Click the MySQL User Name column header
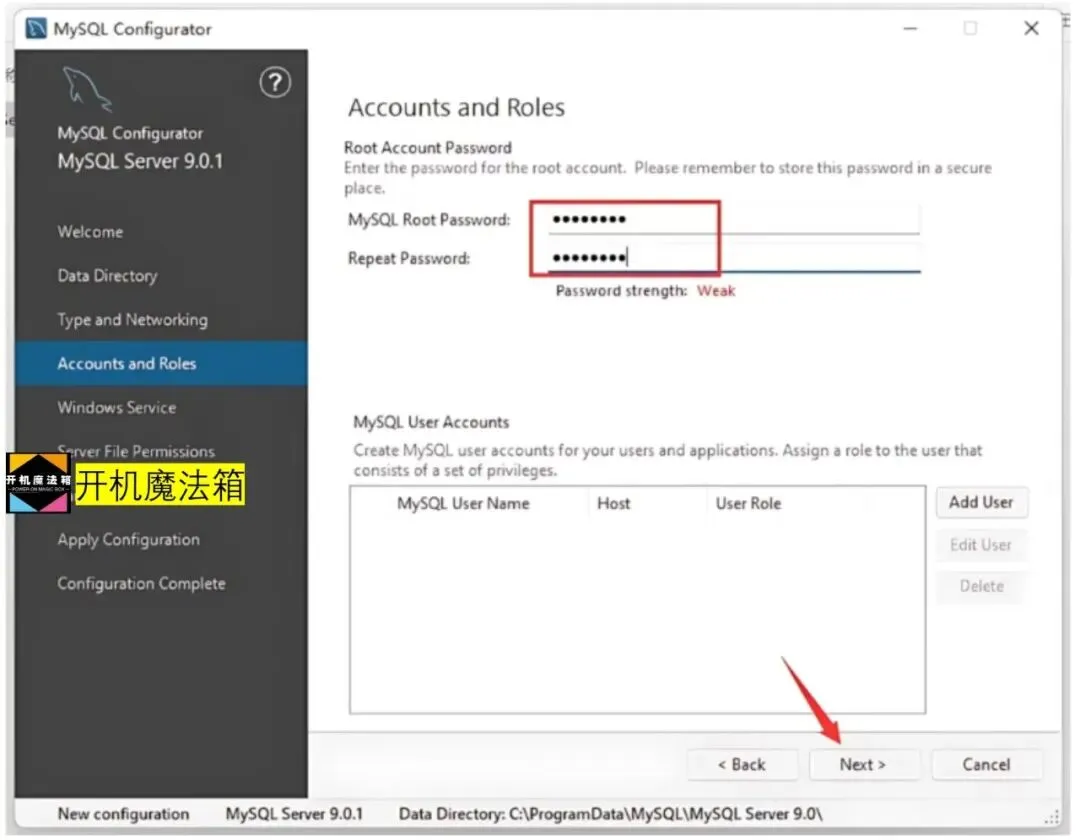Viewport: 1080px width, 840px height. point(463,504)
